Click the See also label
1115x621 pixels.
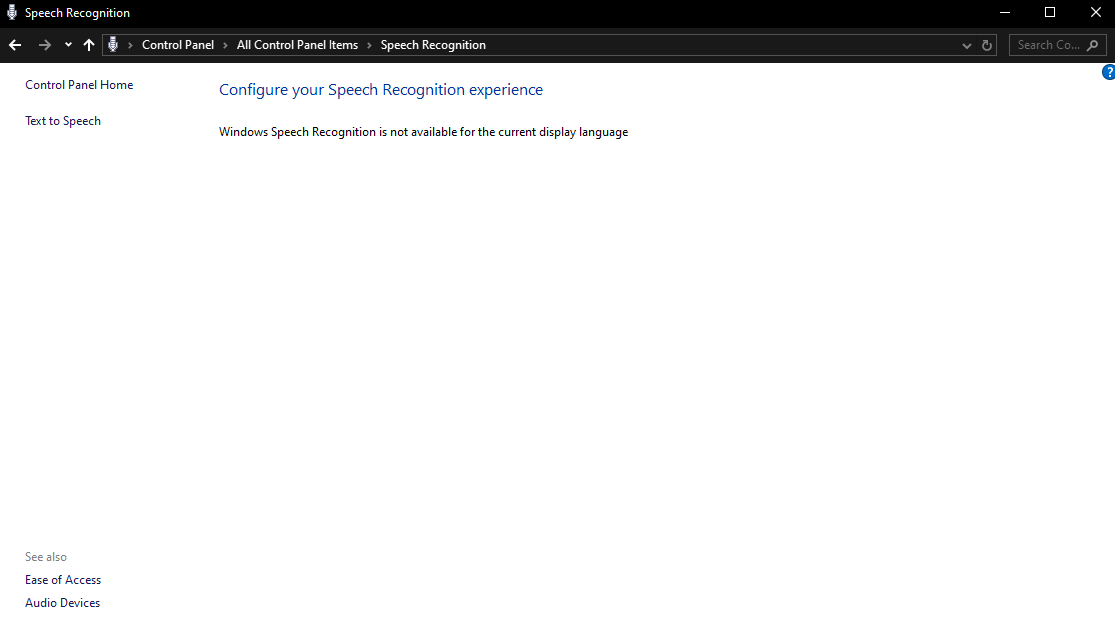click(x=46, y=557)
